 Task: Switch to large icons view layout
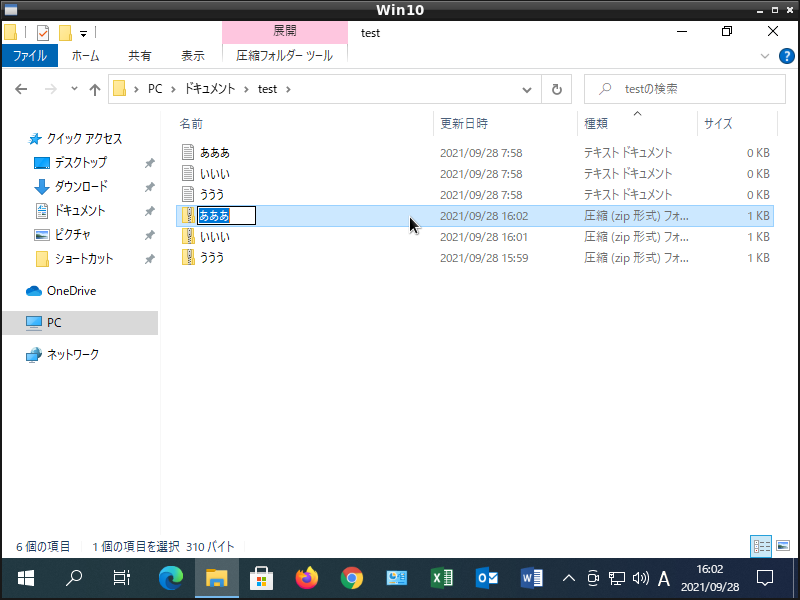[x=783, y=546]
